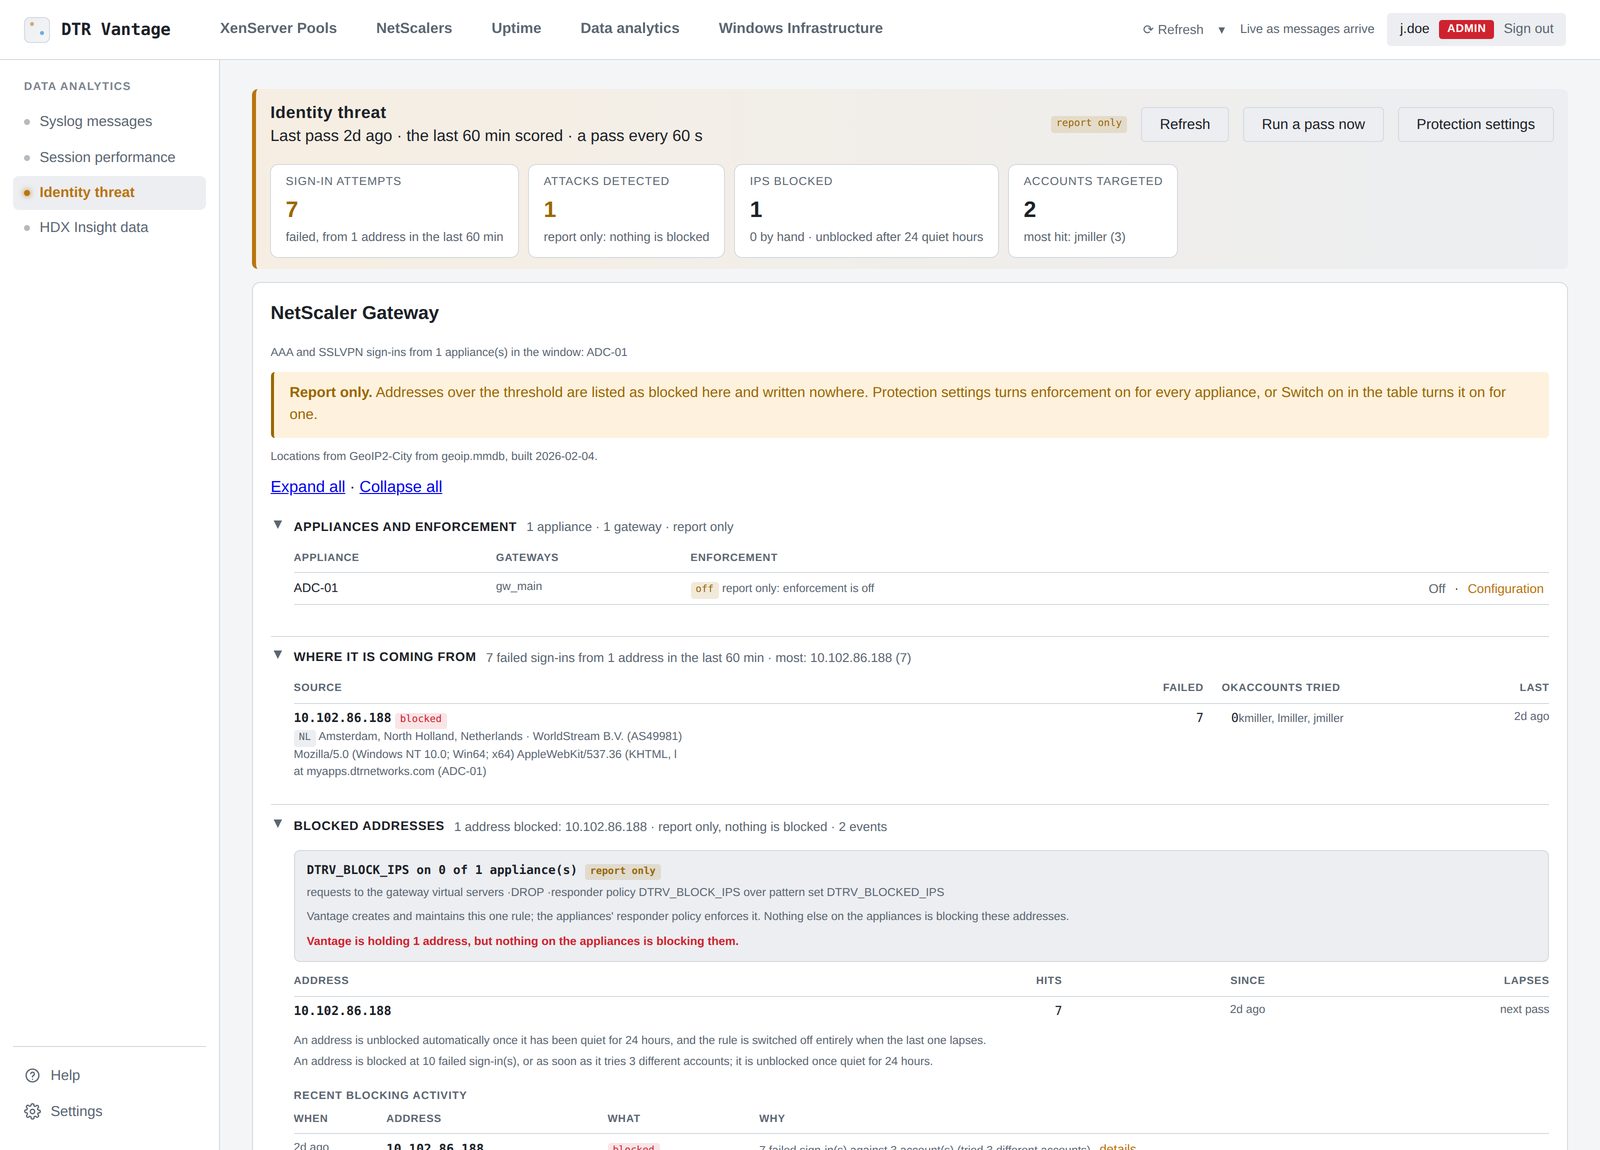Viewport: 1600px width, 1150px height.
Task: Open the XenServer Pools tab
Action: click(x=278, y=28)
